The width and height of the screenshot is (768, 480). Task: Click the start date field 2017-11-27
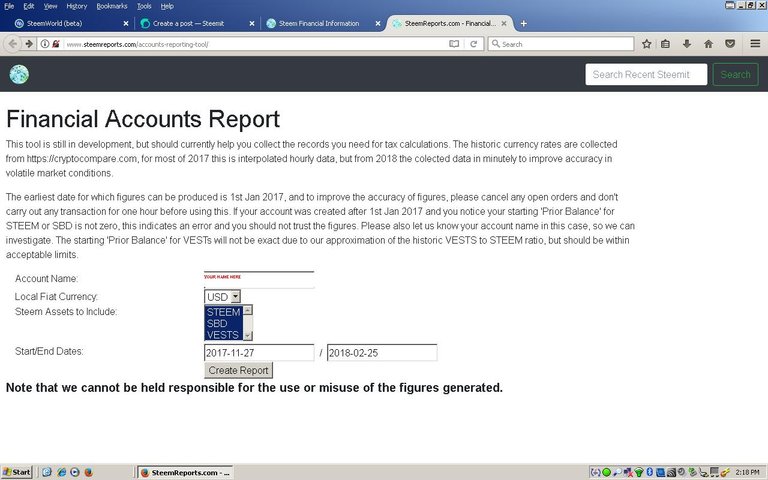coord(259,353)
